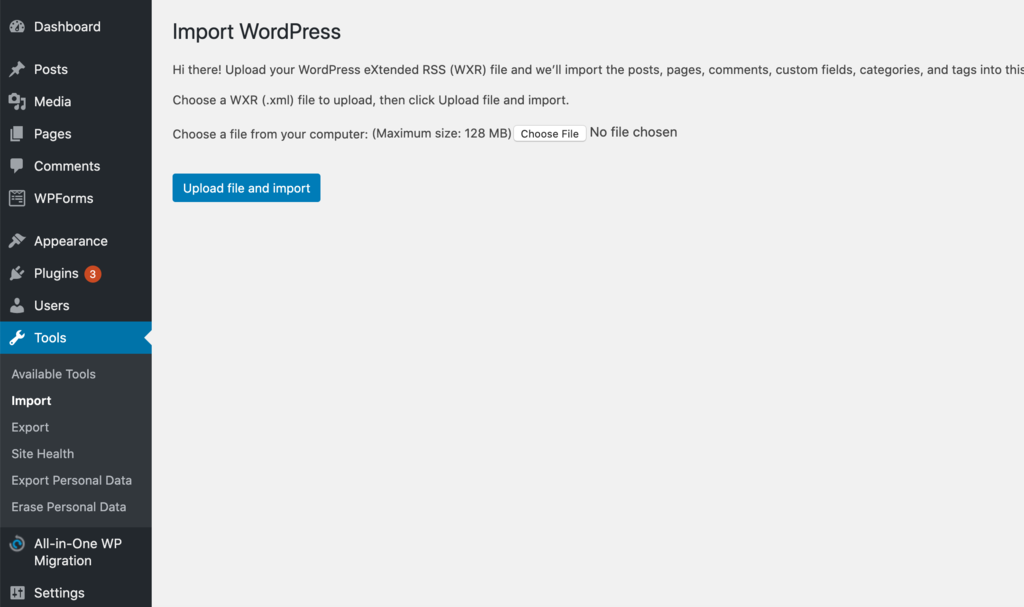This screenshot has width=1024, height=607.
Task: Open the Tools wrench icon
Action: [x=17, y=337]
